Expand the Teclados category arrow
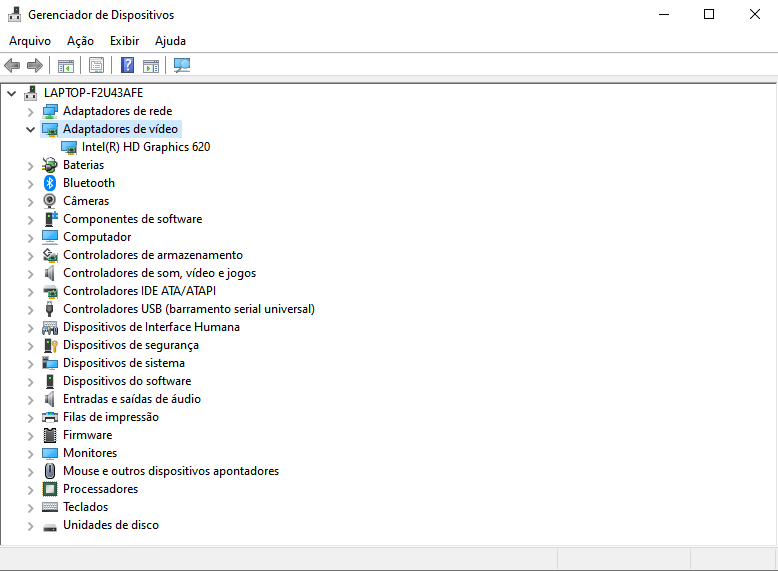Viewport: 778px width, 571px height. coord(31,508)
